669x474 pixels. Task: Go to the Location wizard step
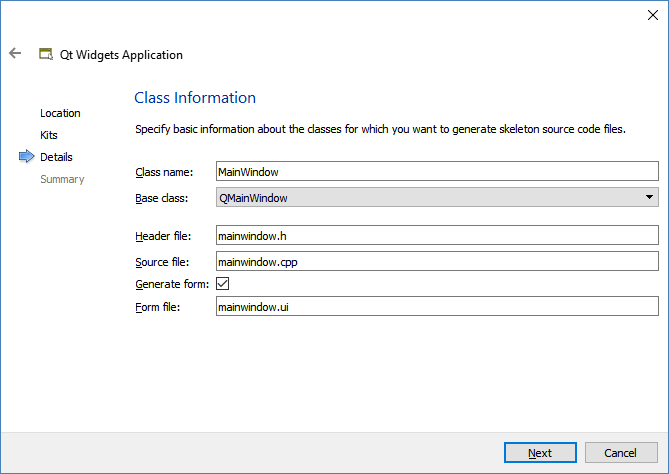60,113
